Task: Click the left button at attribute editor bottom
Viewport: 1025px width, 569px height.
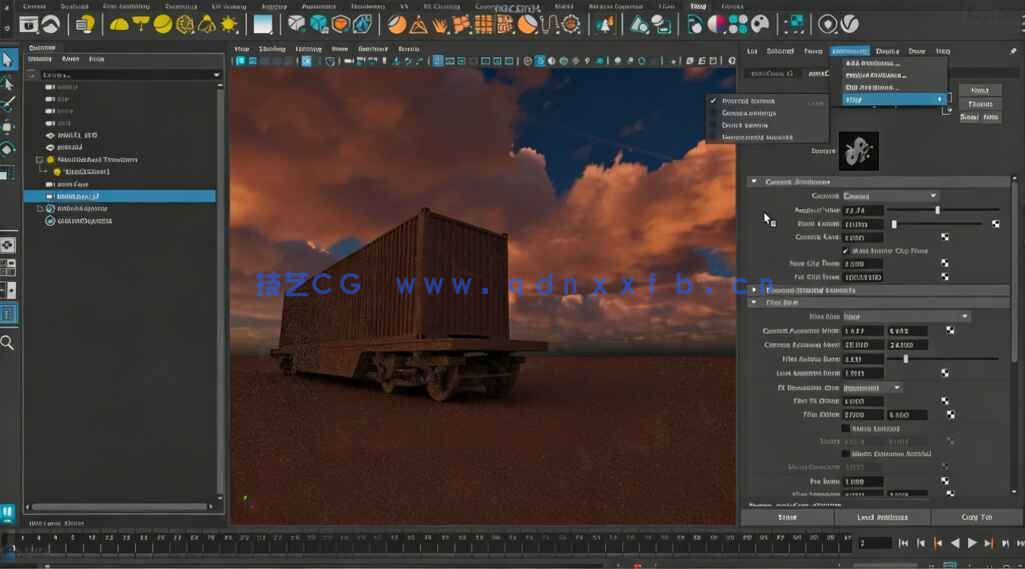Action: 788,517
